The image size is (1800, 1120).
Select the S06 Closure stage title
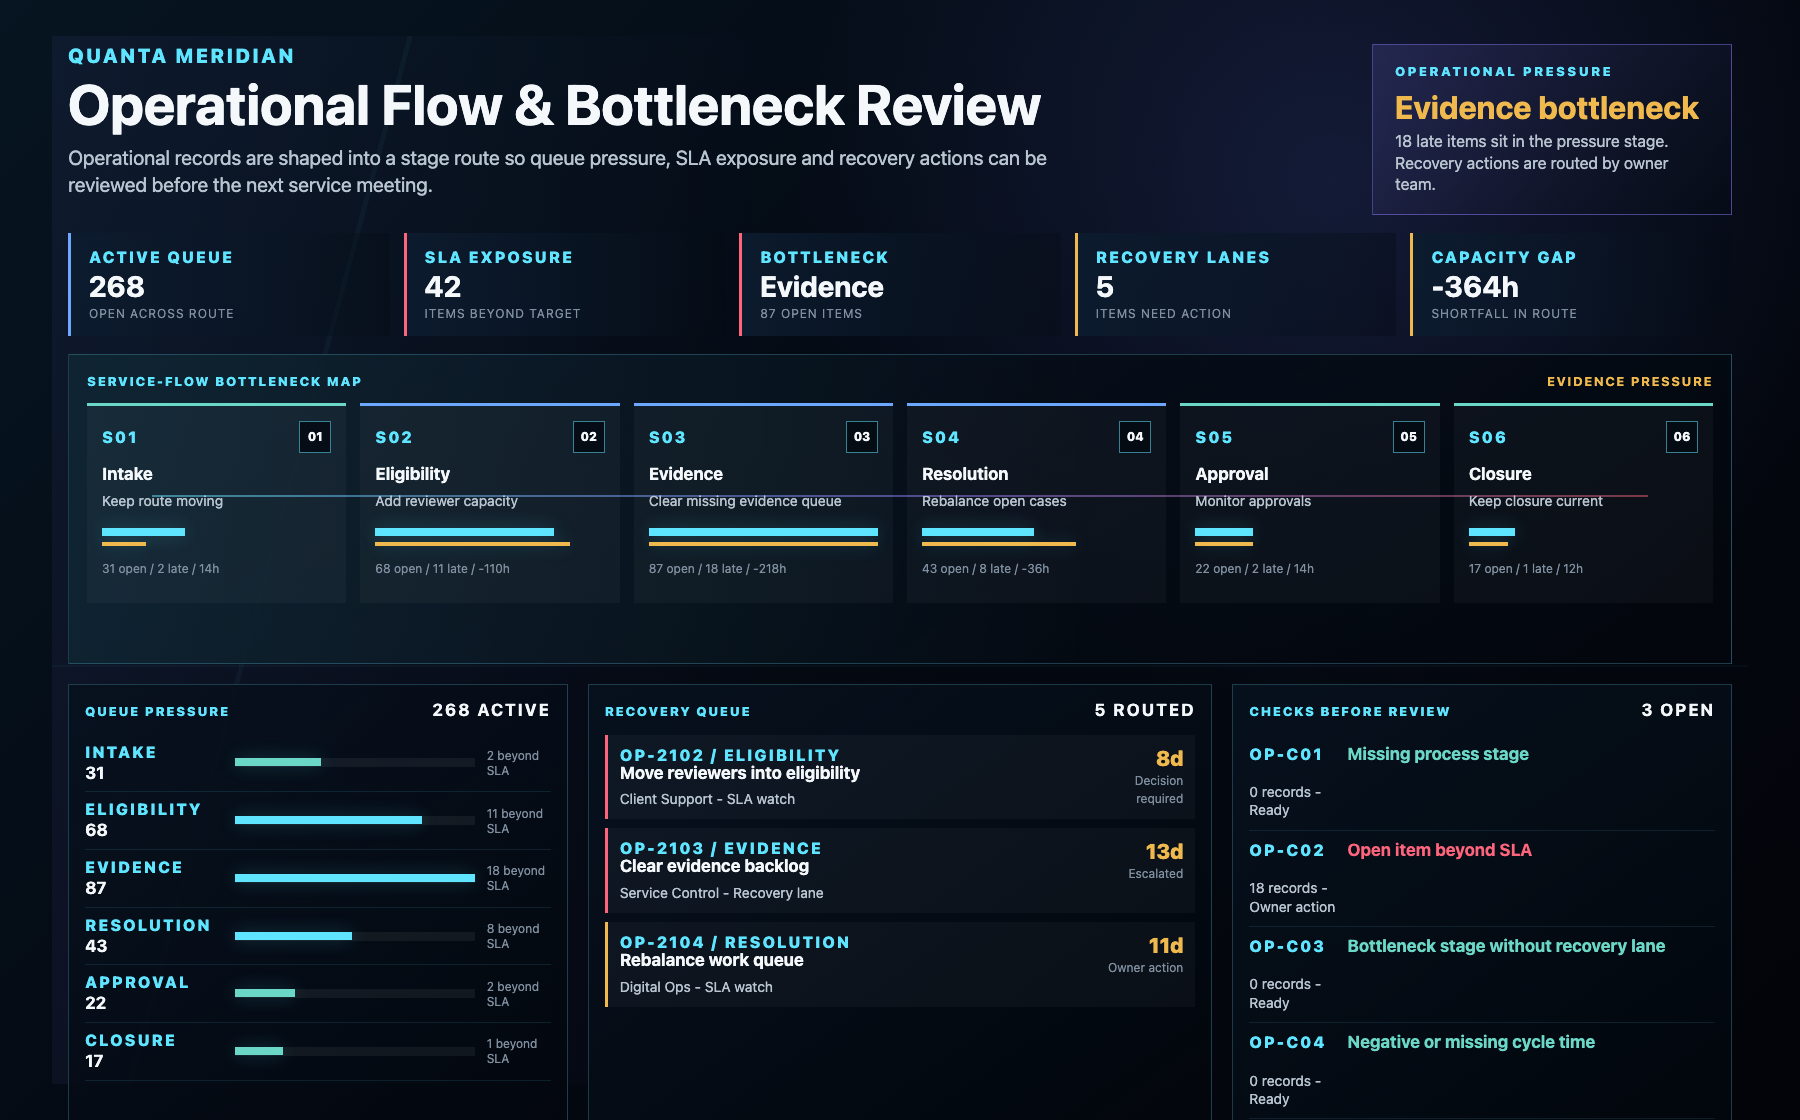point(1500,474)
